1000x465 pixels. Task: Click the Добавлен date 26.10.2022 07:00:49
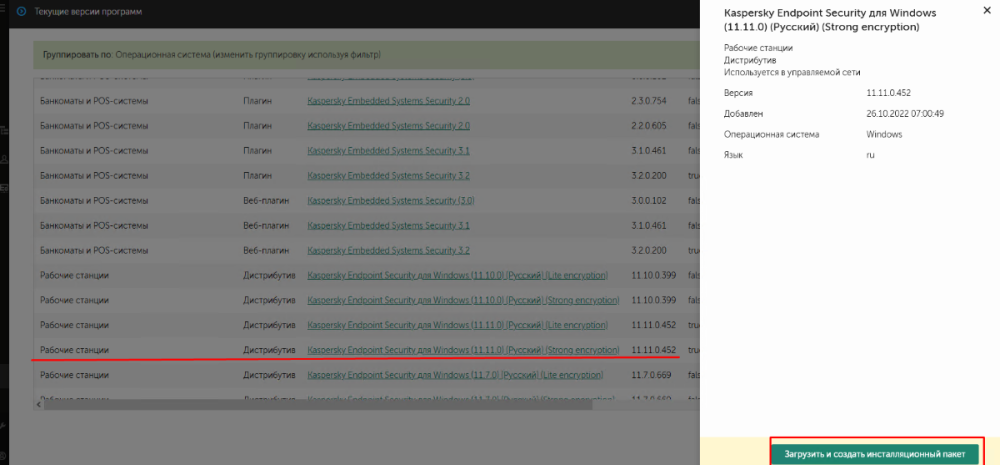pyautogui.click(x=905, y=114)
